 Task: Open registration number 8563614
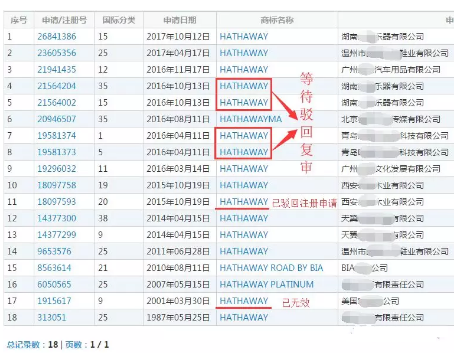pos(54,268)
